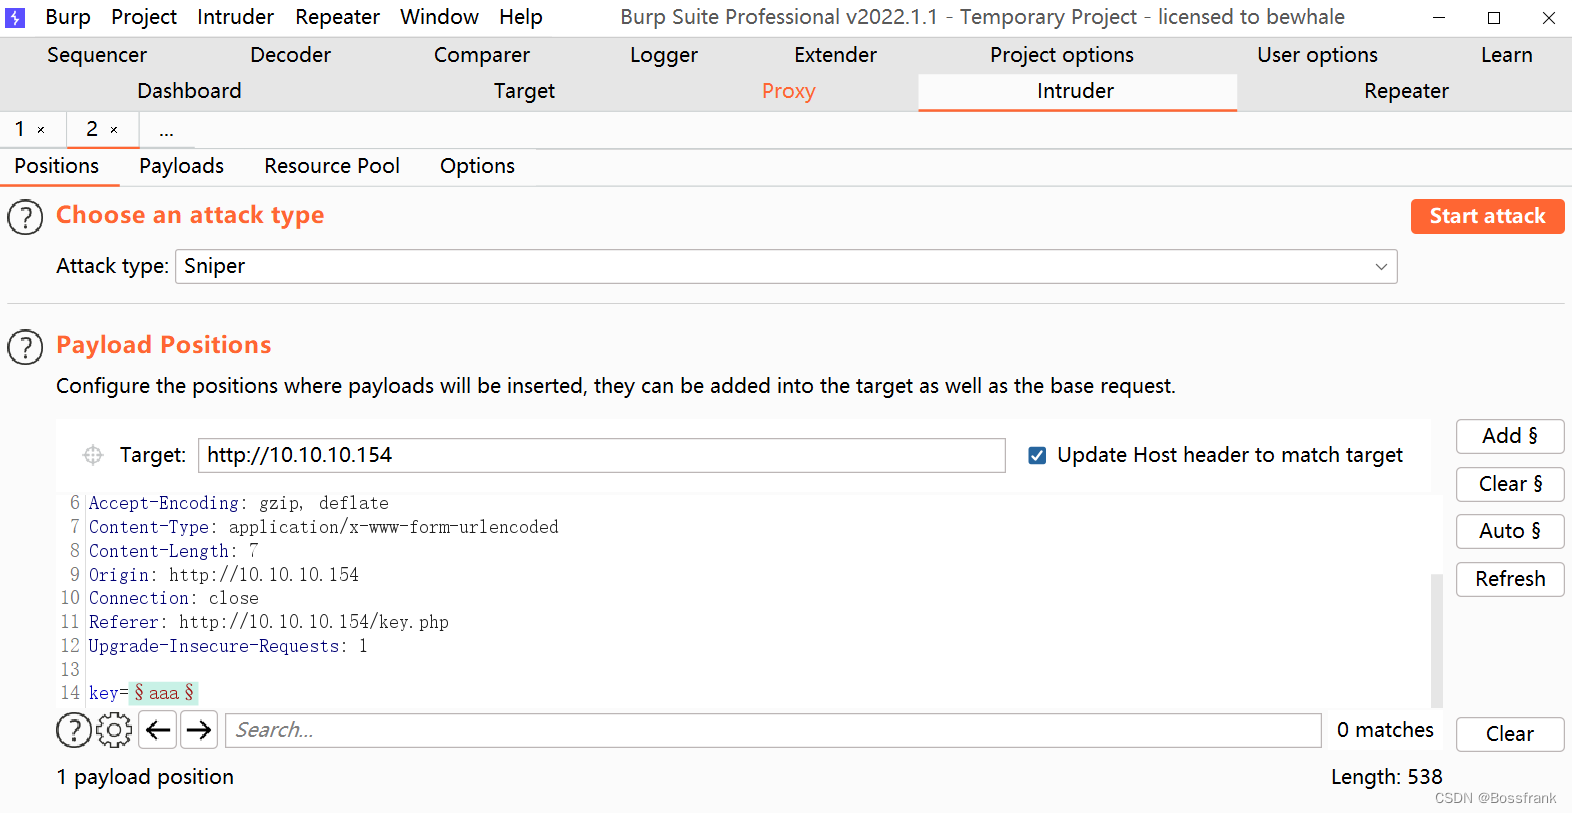The image size is (1572, 813).
Task: Open the Help menu
Action: [521, 17]
